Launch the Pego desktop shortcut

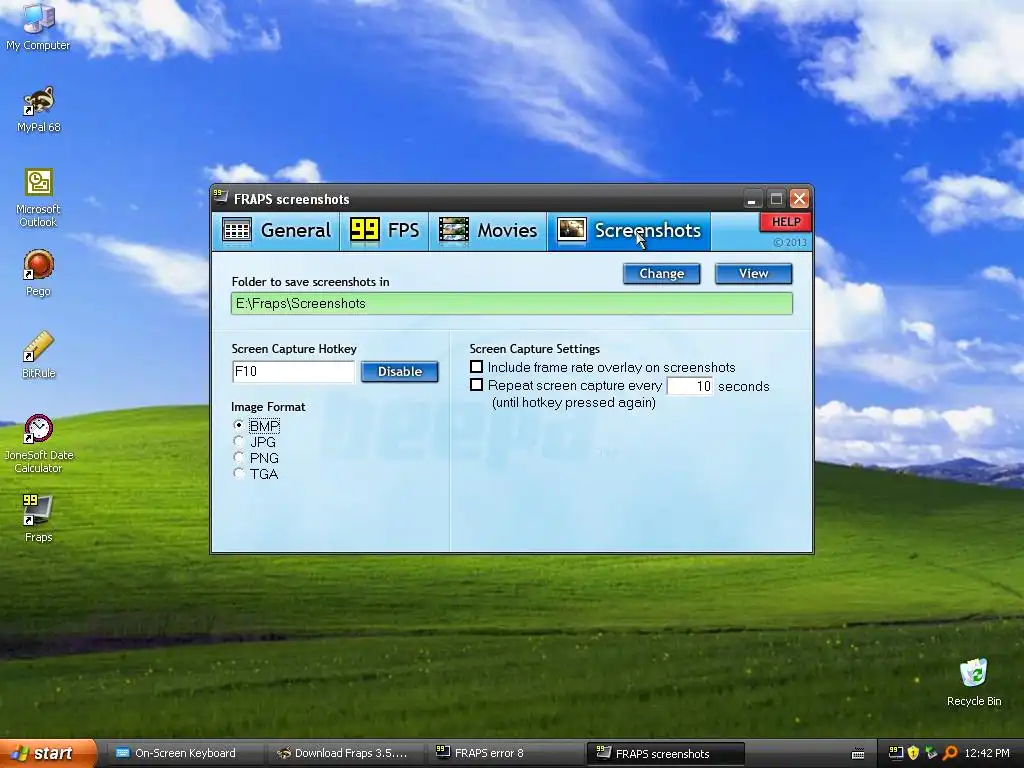pos(39,273)
